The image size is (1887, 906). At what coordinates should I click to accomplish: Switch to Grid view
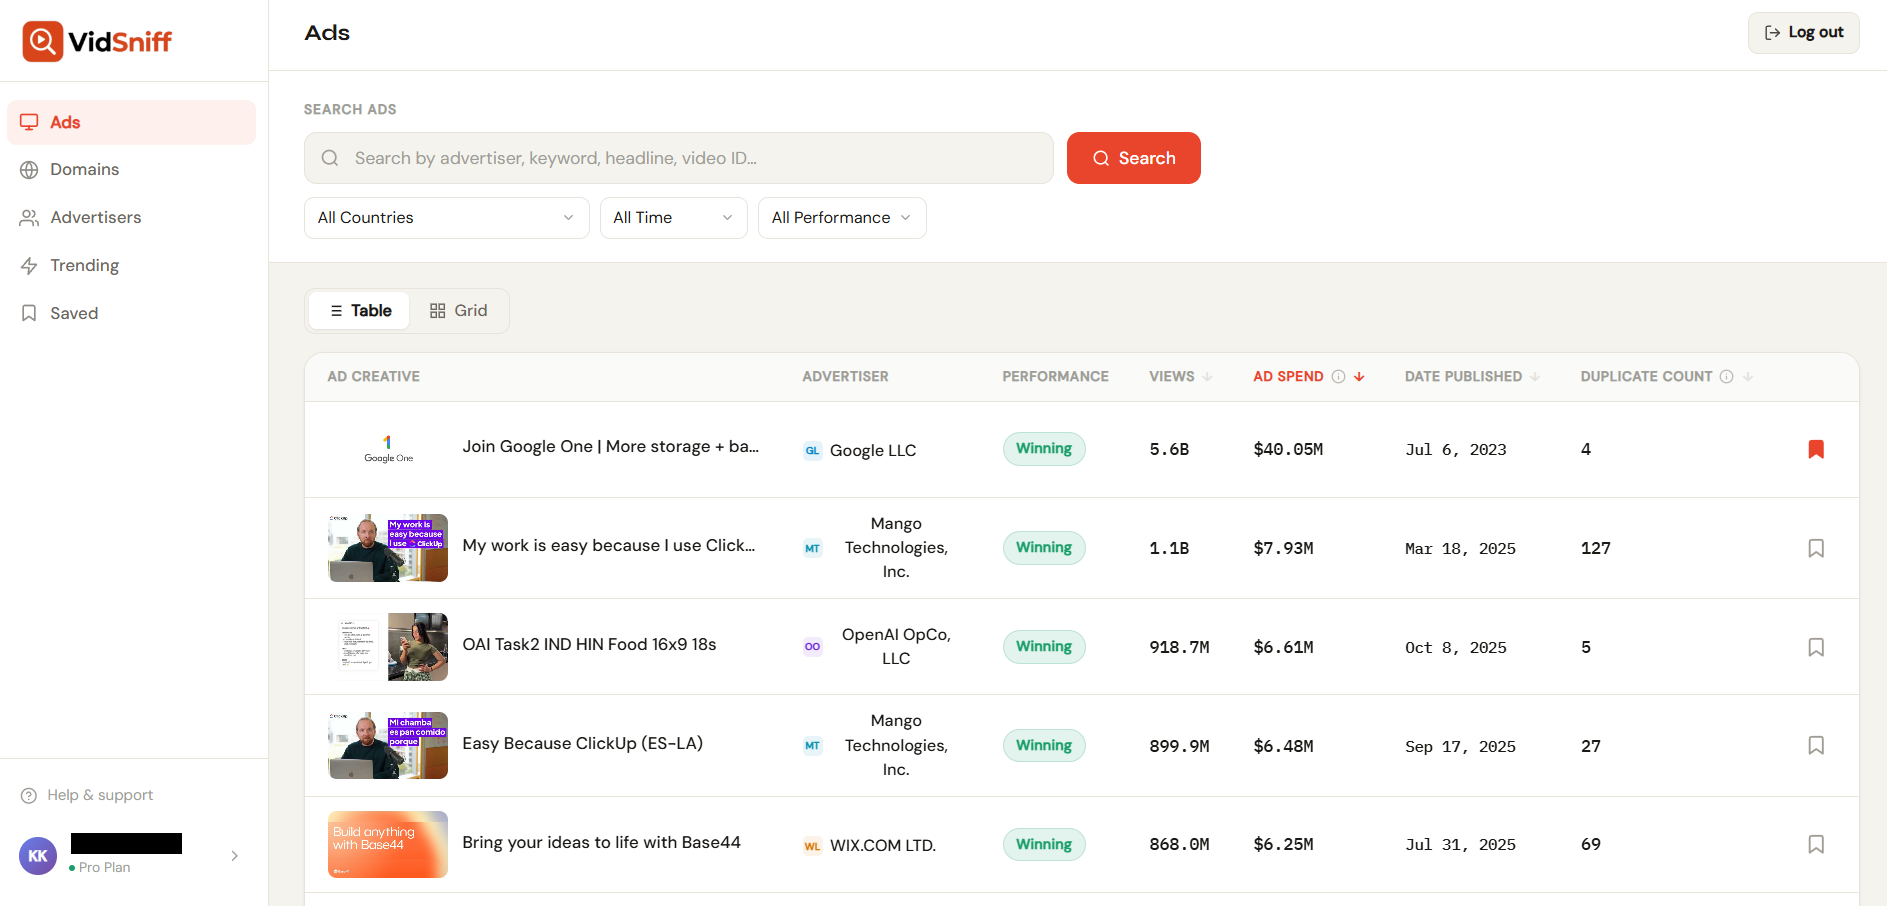click(458, 311)
